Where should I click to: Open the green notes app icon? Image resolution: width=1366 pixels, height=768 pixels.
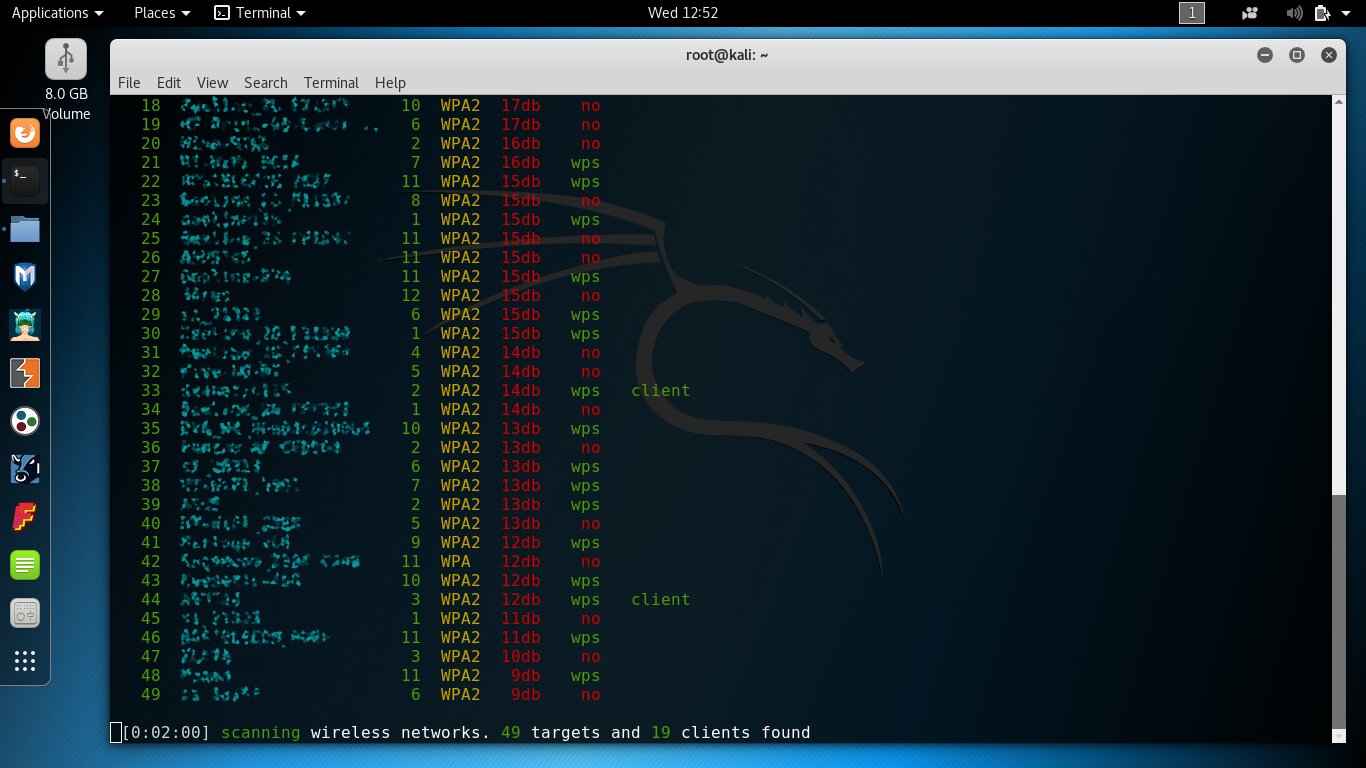25,565
